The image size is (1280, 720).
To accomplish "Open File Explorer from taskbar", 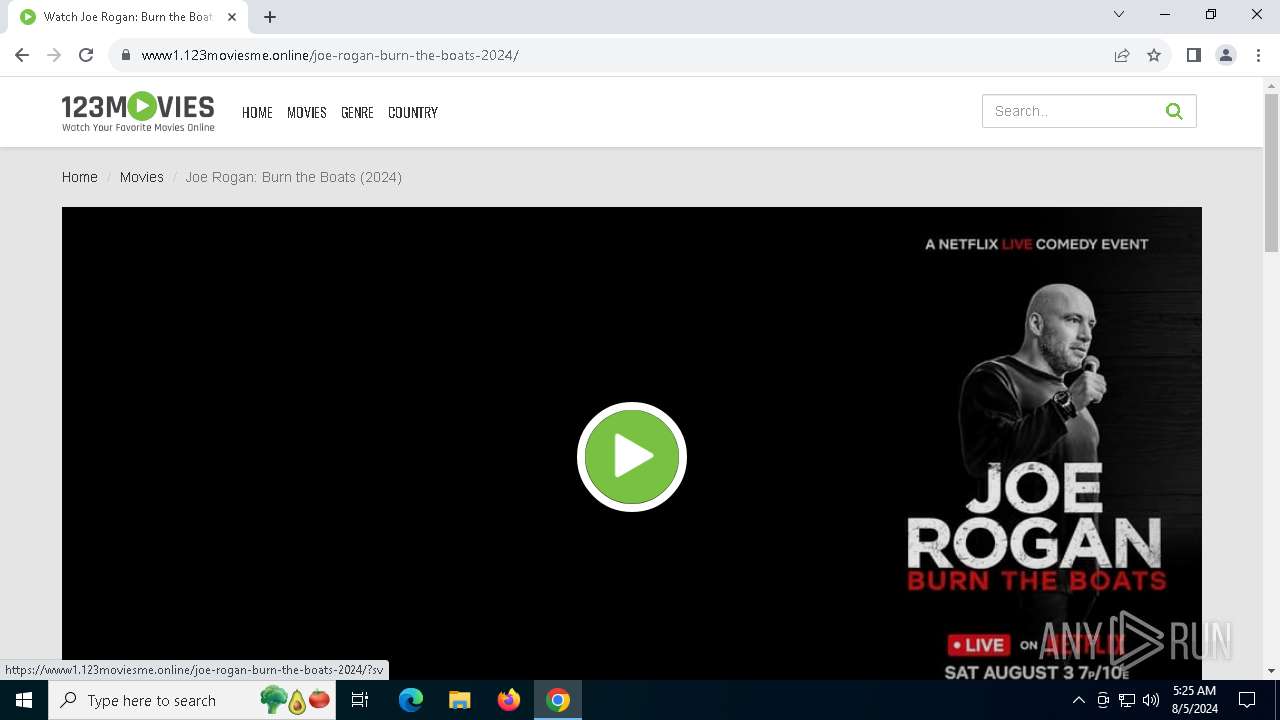I will coord(459,700).
